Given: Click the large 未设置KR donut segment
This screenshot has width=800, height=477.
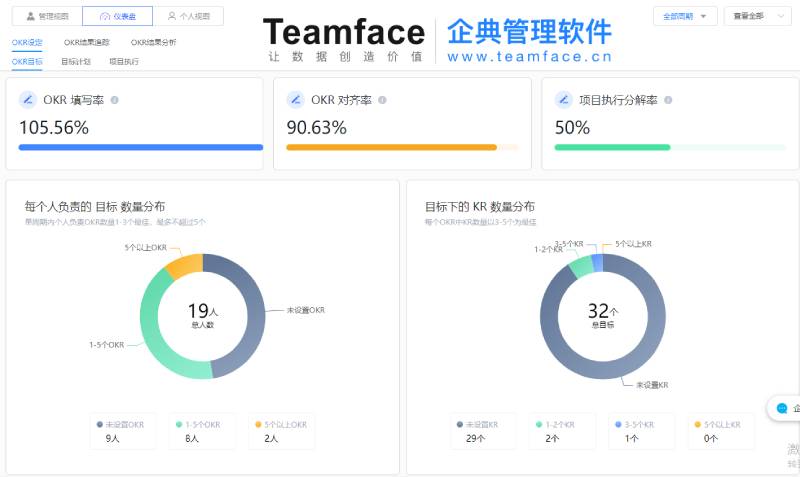Looking at the screenshot, I should tap(603, 370).
